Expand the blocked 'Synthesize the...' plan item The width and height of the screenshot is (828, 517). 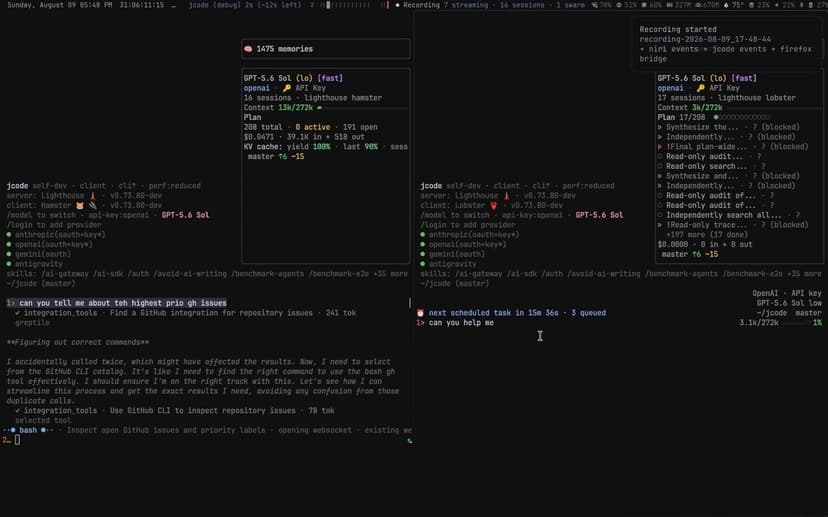[x=660, y=127]
